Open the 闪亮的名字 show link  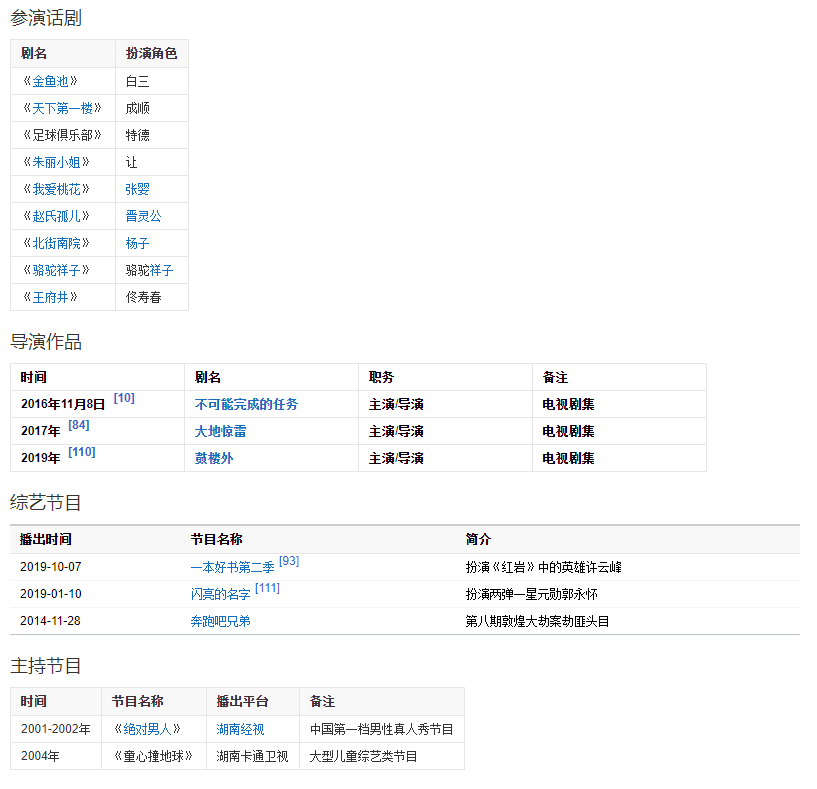coord(220,594)
